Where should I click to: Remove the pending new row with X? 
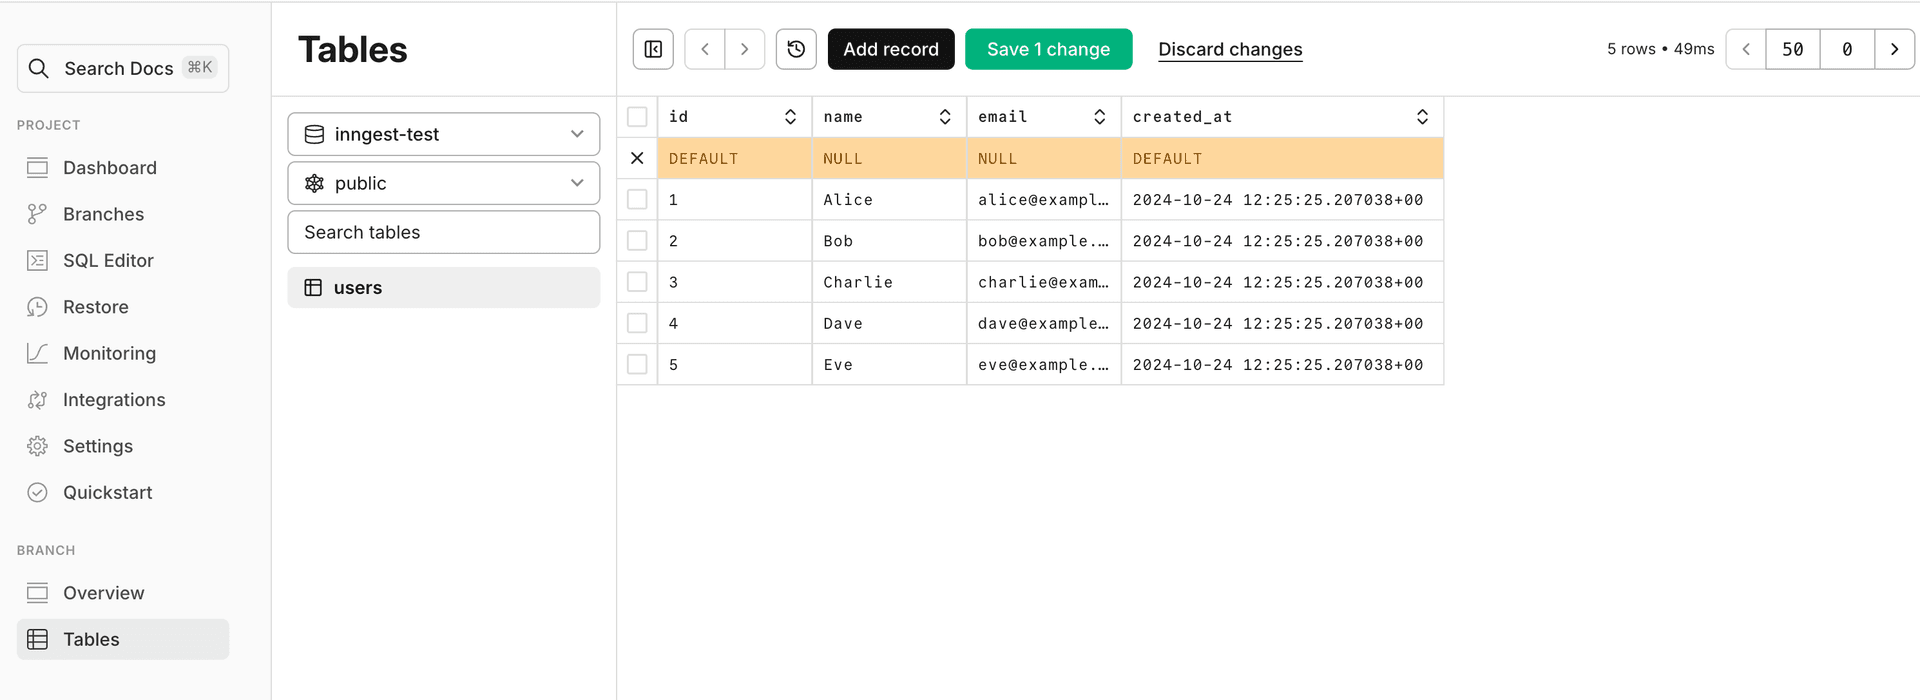coord(637,158)
